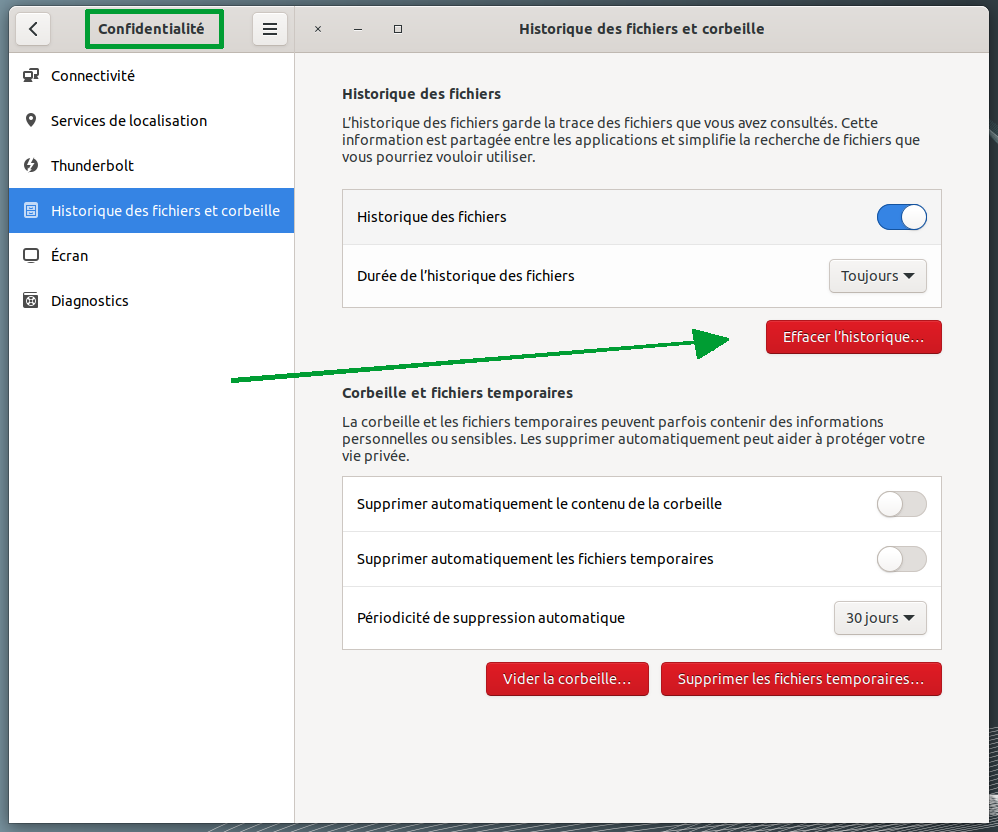
Task: Click the bold Historique des fichiers section heading
Action: [421, 94]
